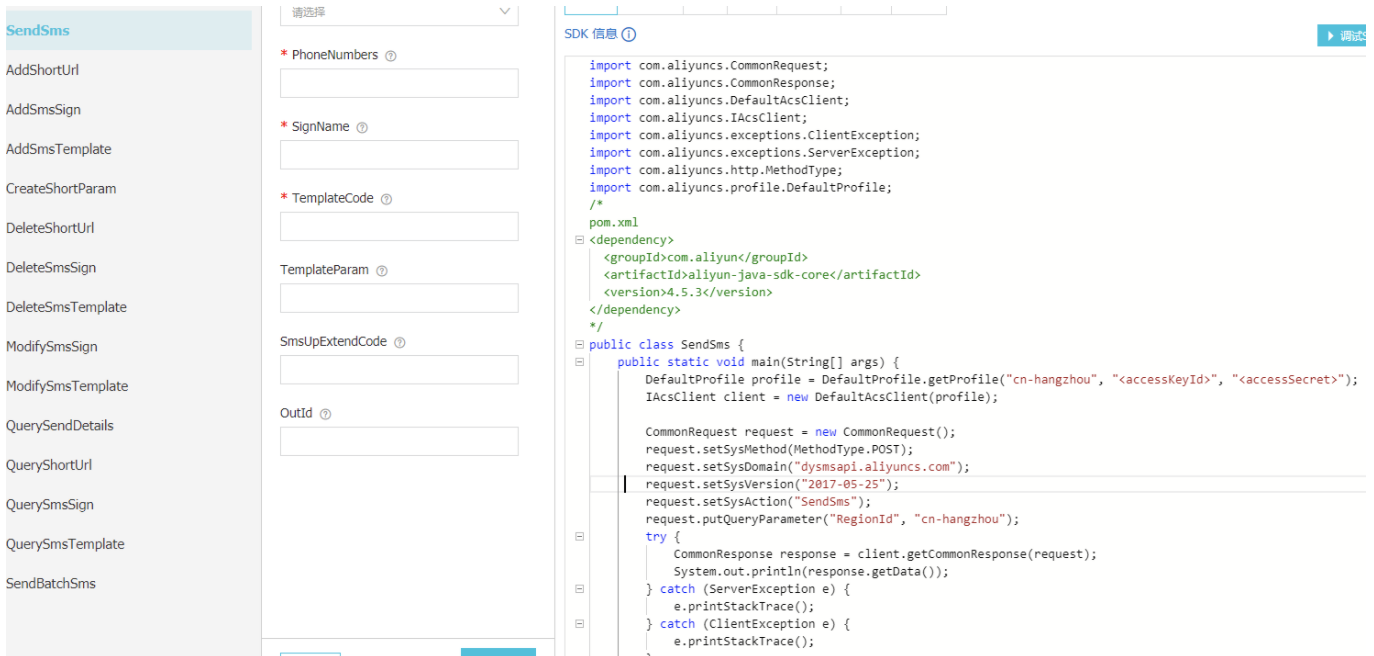
Task: Click help icon beside OutId label
Action: (325, 414)
